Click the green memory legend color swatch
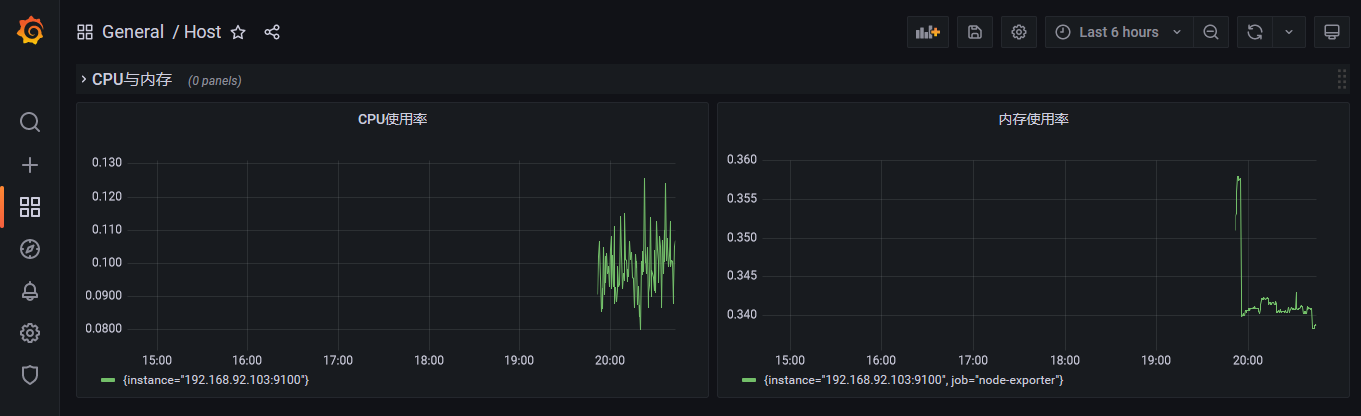Image resolution: width=1361 pixels, height=416 pixels. pos(749,380)
